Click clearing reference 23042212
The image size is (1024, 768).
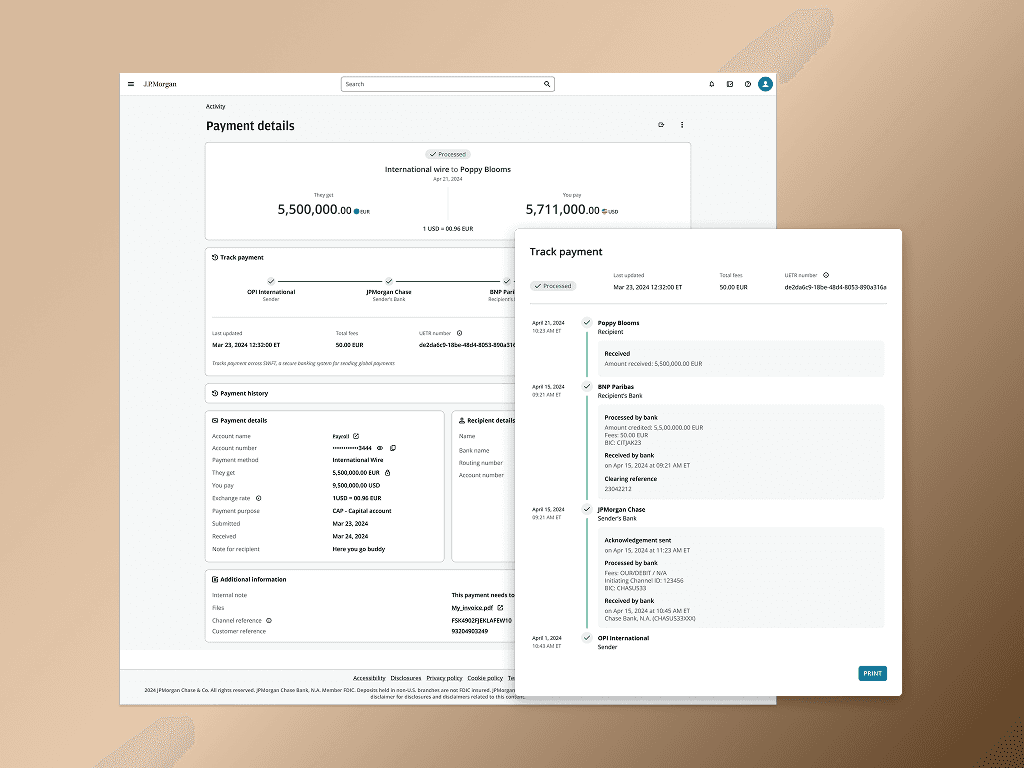618,489
